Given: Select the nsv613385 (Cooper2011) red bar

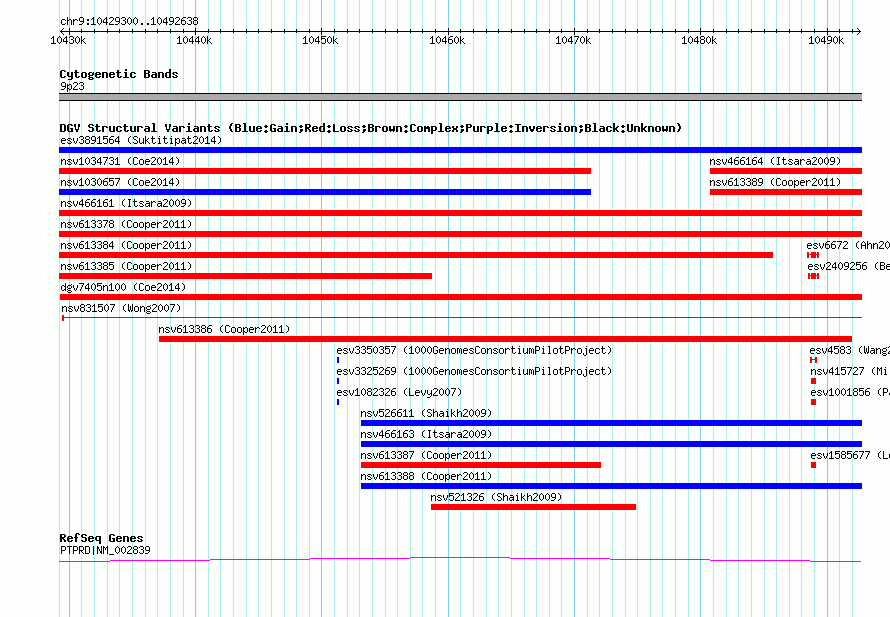Looking at the screenshot, I should coord(245,276).
